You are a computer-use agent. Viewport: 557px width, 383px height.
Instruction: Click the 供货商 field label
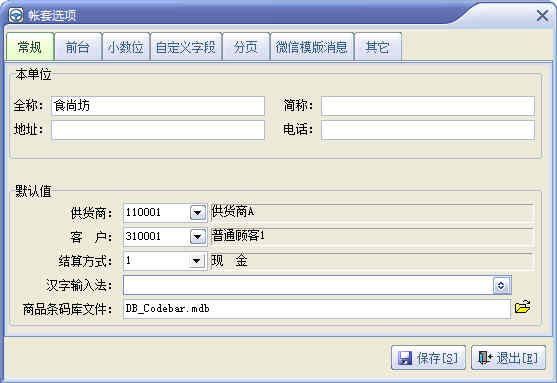coord(91,213)
